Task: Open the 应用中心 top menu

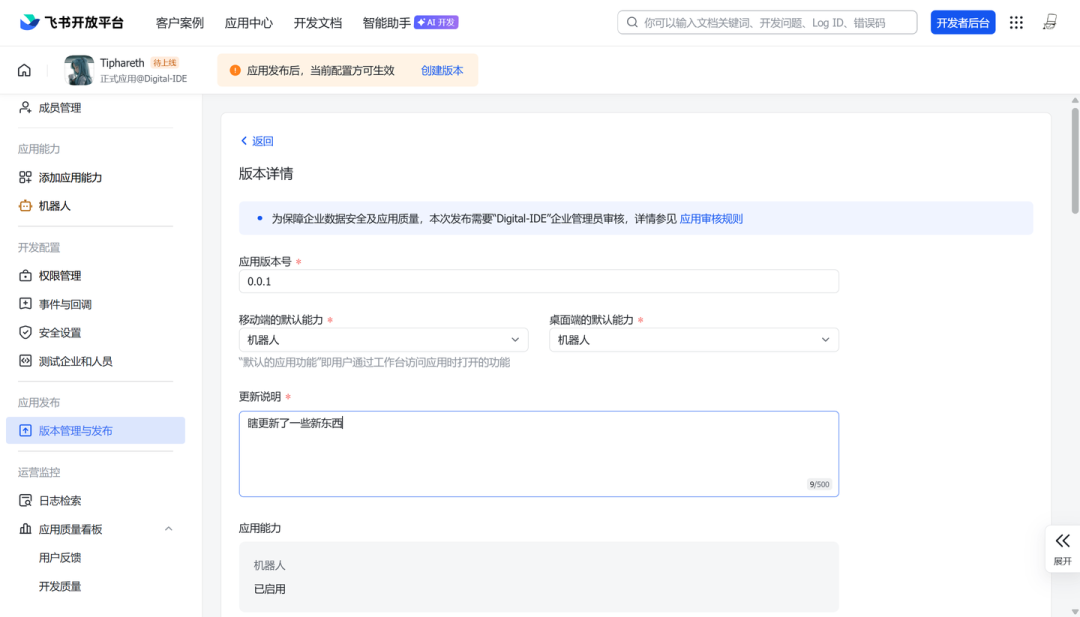Action: click(x=249, y=23)
